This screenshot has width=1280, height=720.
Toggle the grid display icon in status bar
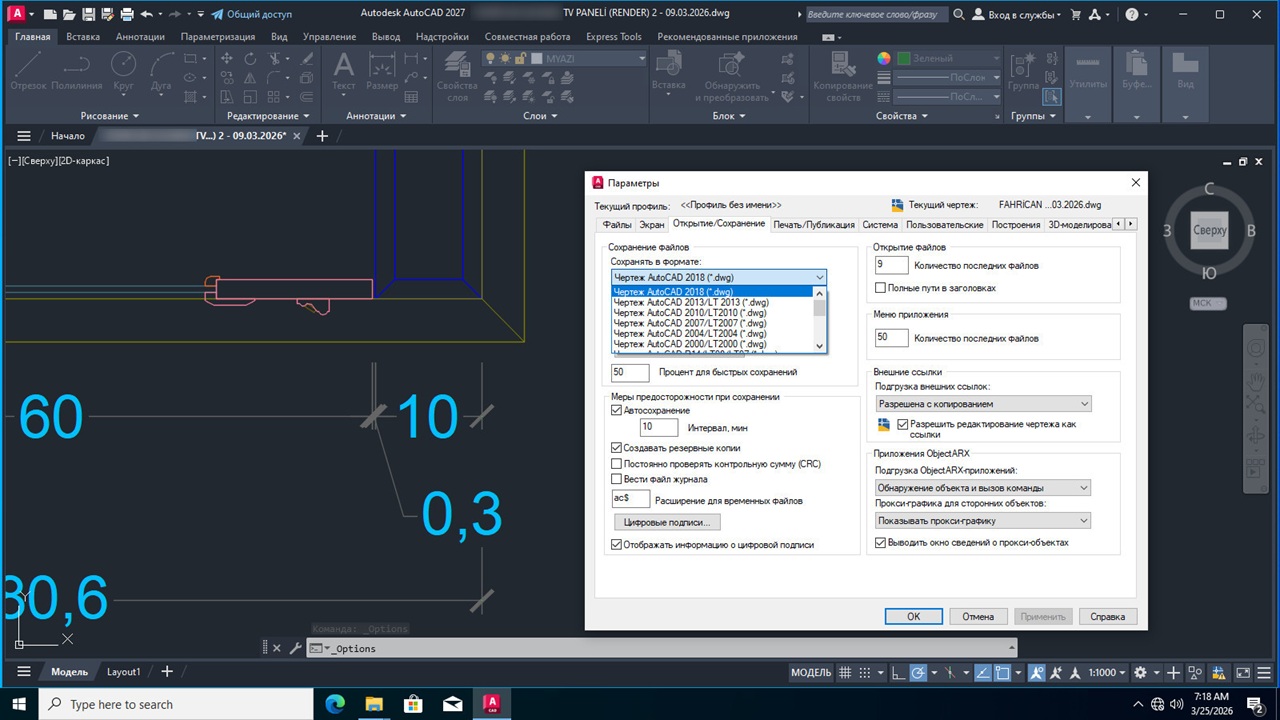point(845,673)
